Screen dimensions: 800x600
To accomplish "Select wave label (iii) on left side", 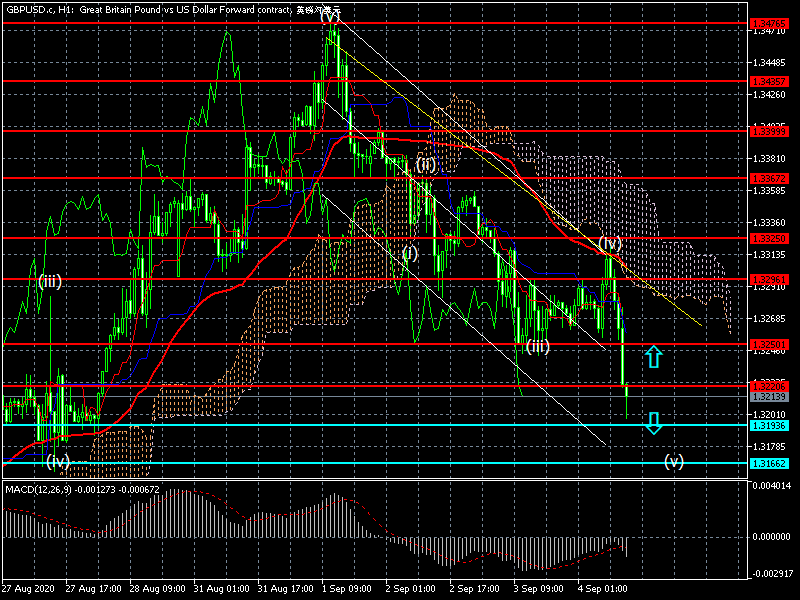I will tap(50, 281).
